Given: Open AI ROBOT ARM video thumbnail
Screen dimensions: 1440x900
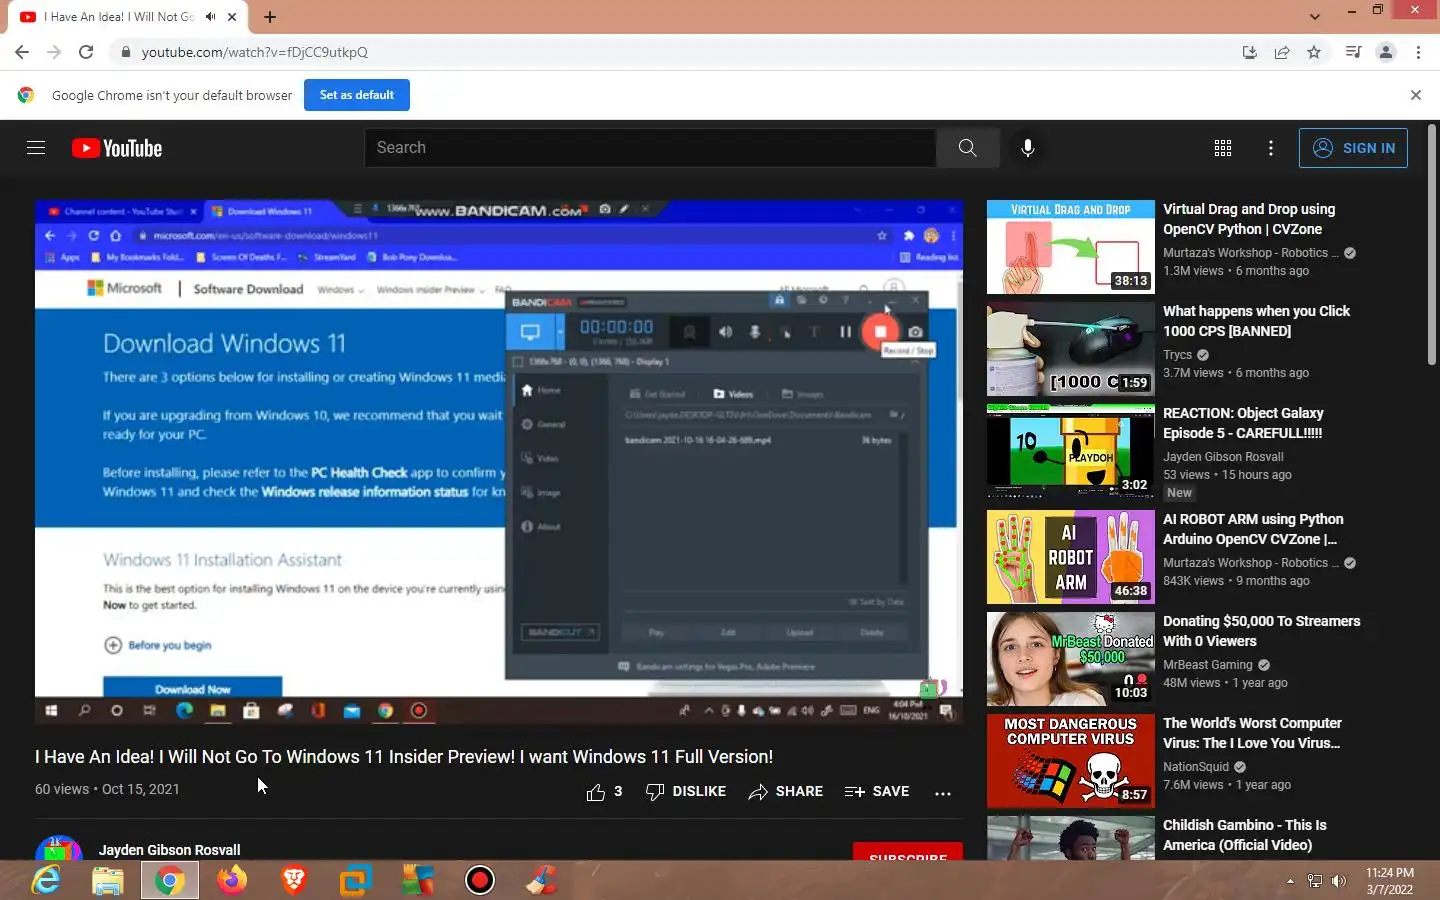Looking at the screenshot, I should click(1070, 557).
